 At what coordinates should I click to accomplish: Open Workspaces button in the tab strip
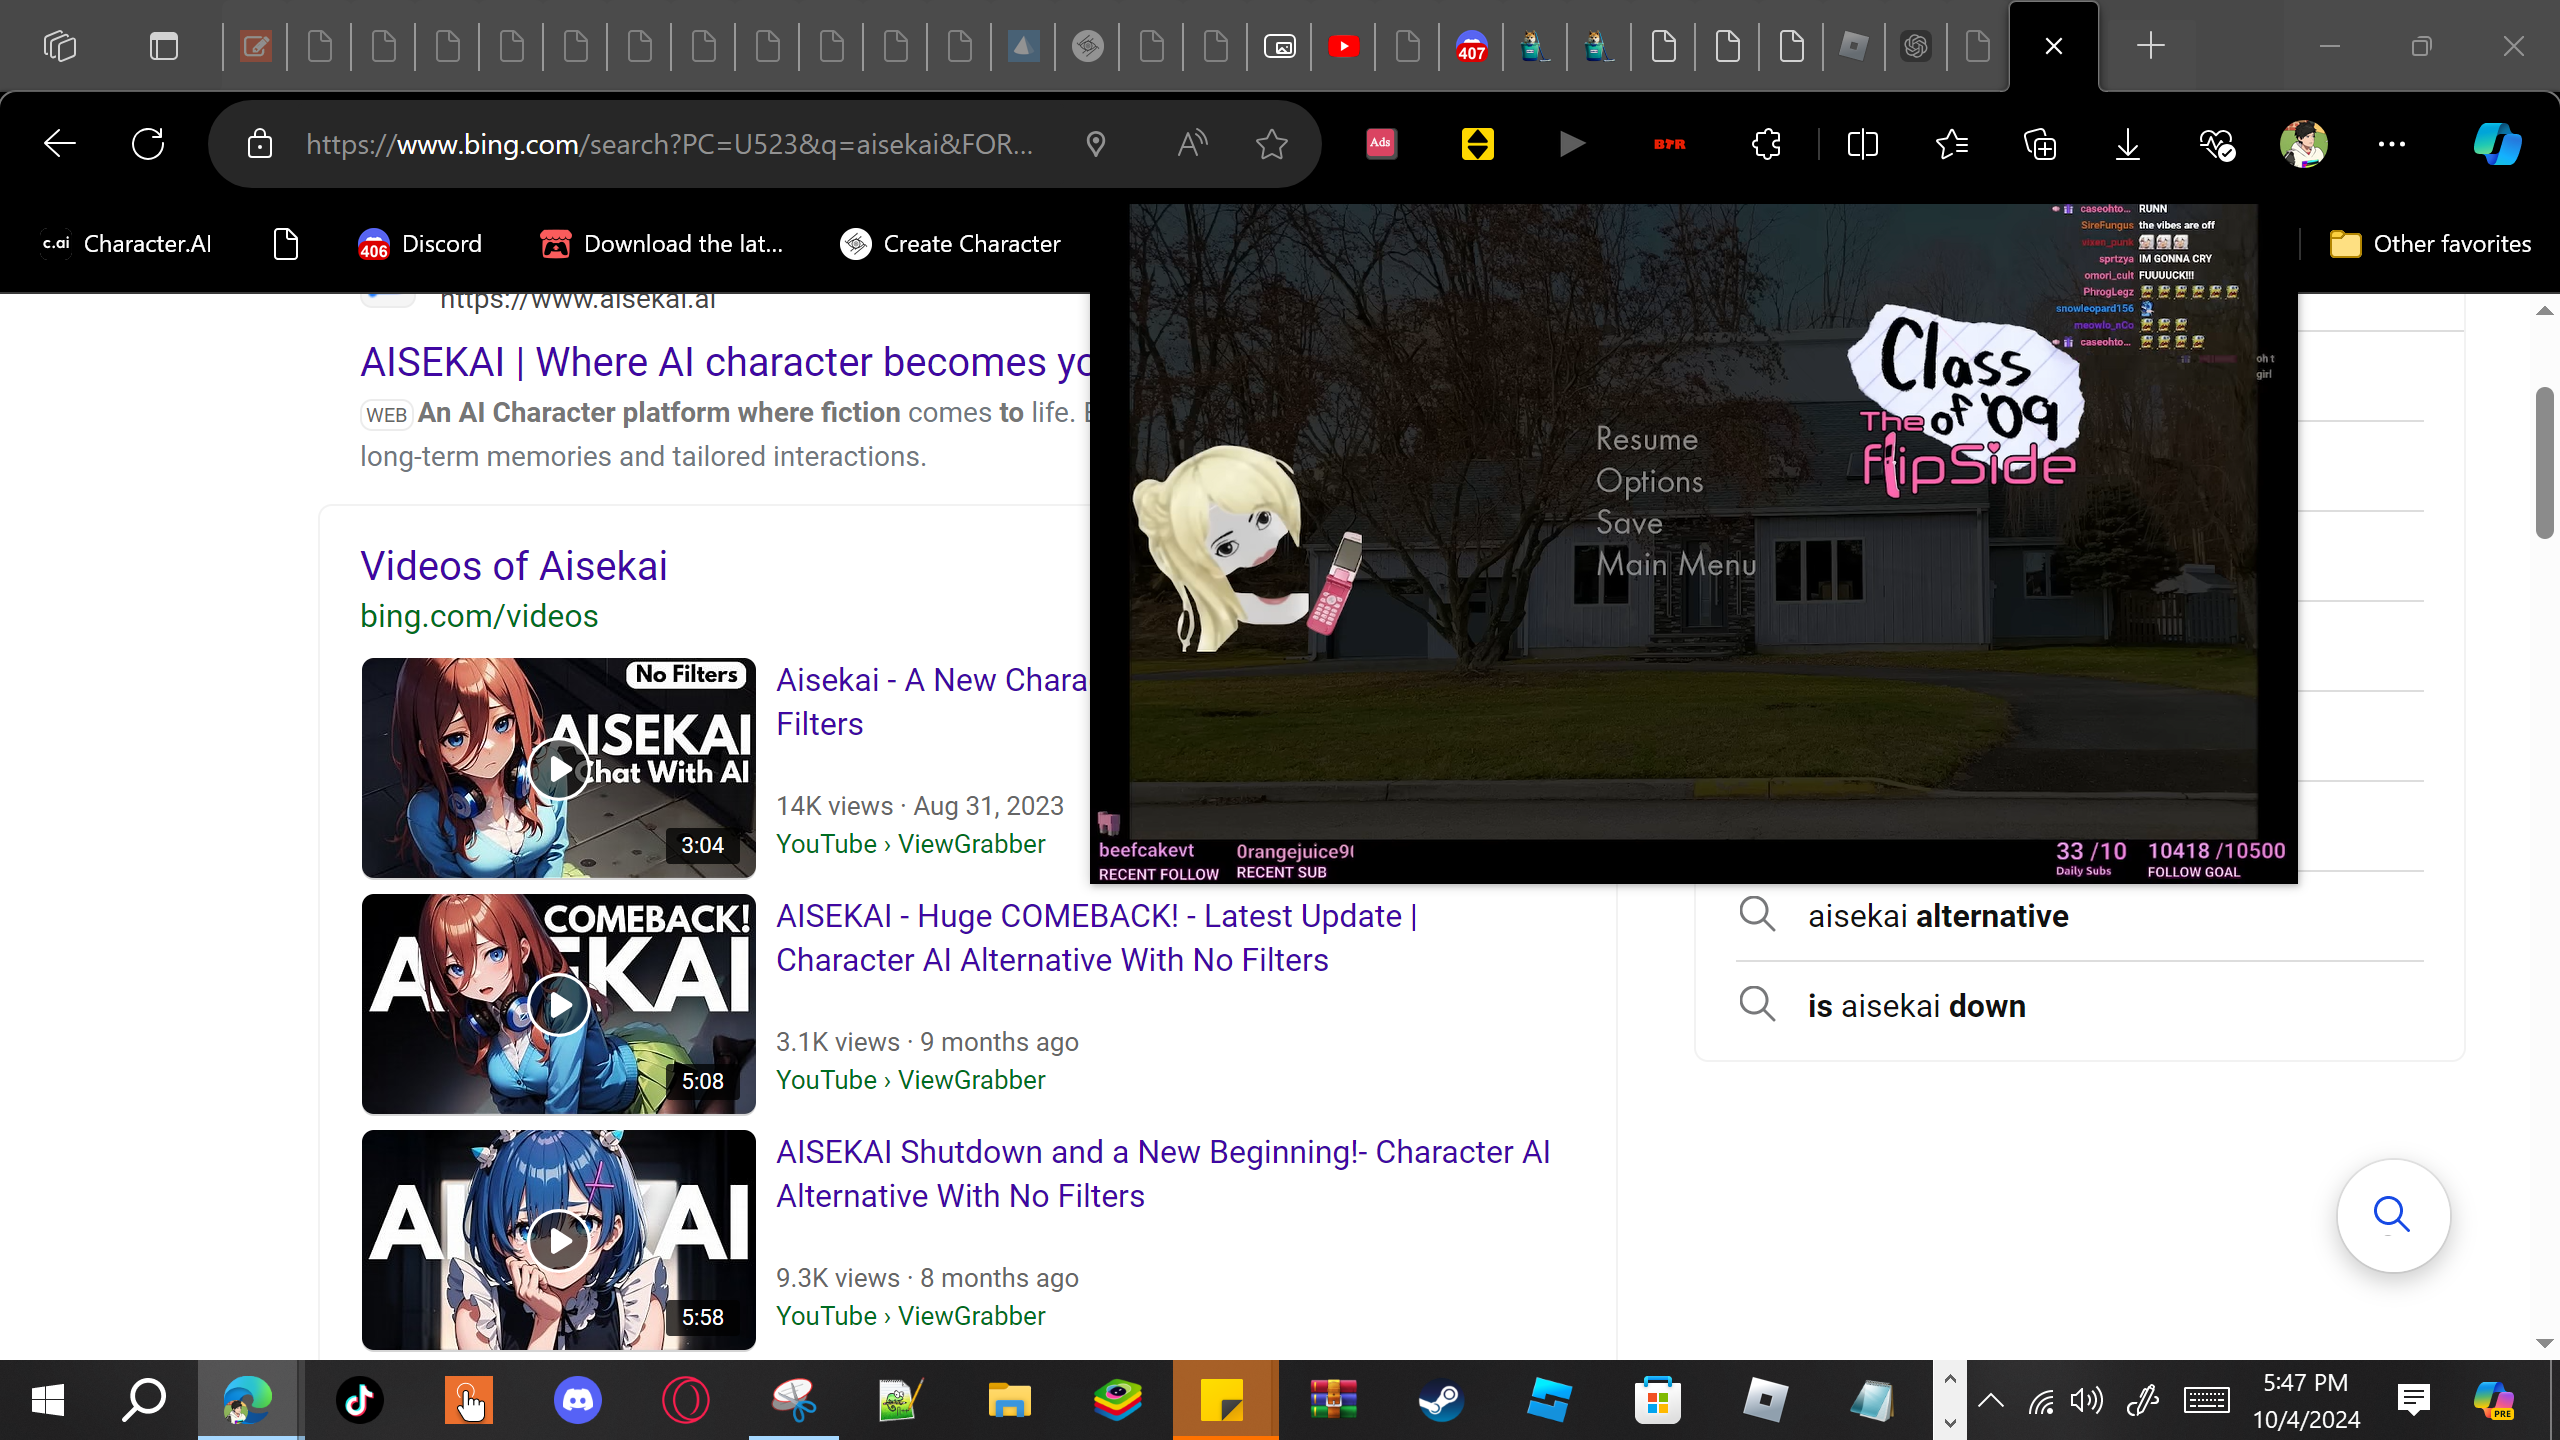60,46
